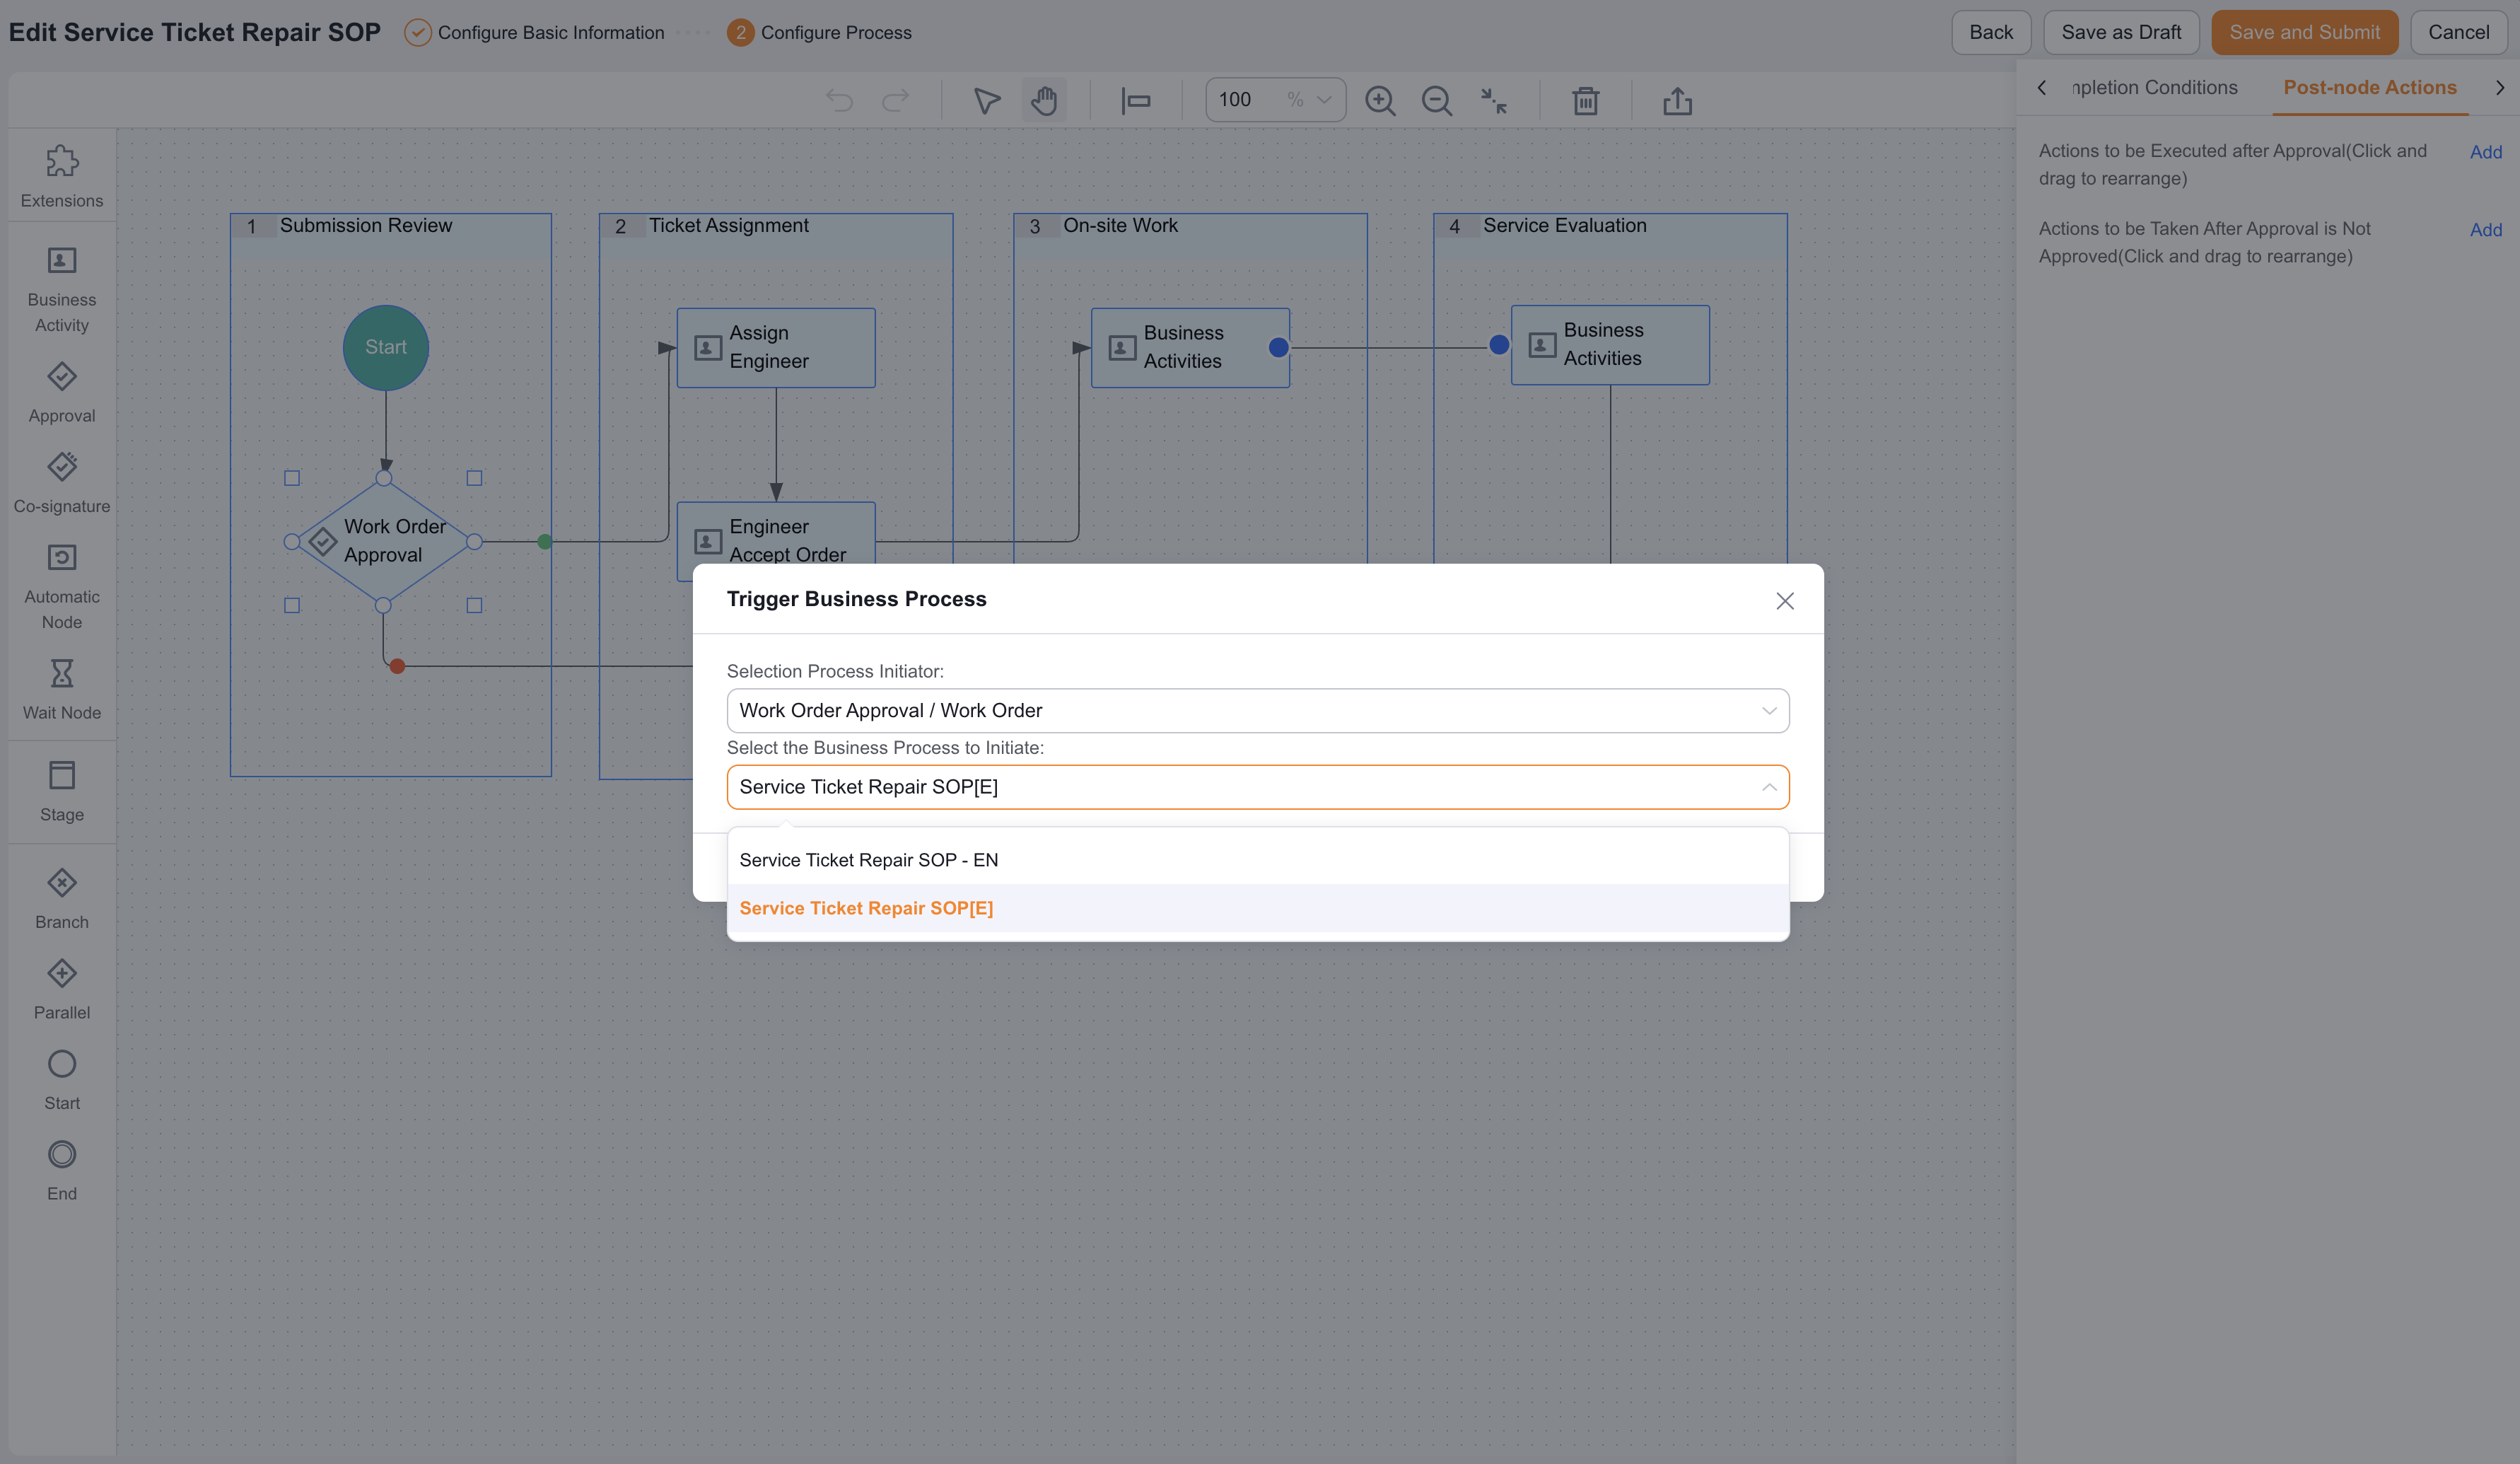The width and height of the screenshot is (2520, 1464).
Task: Choose Service Ticket Repair SOP - EN option
Action: click(x=1258, y=860)
